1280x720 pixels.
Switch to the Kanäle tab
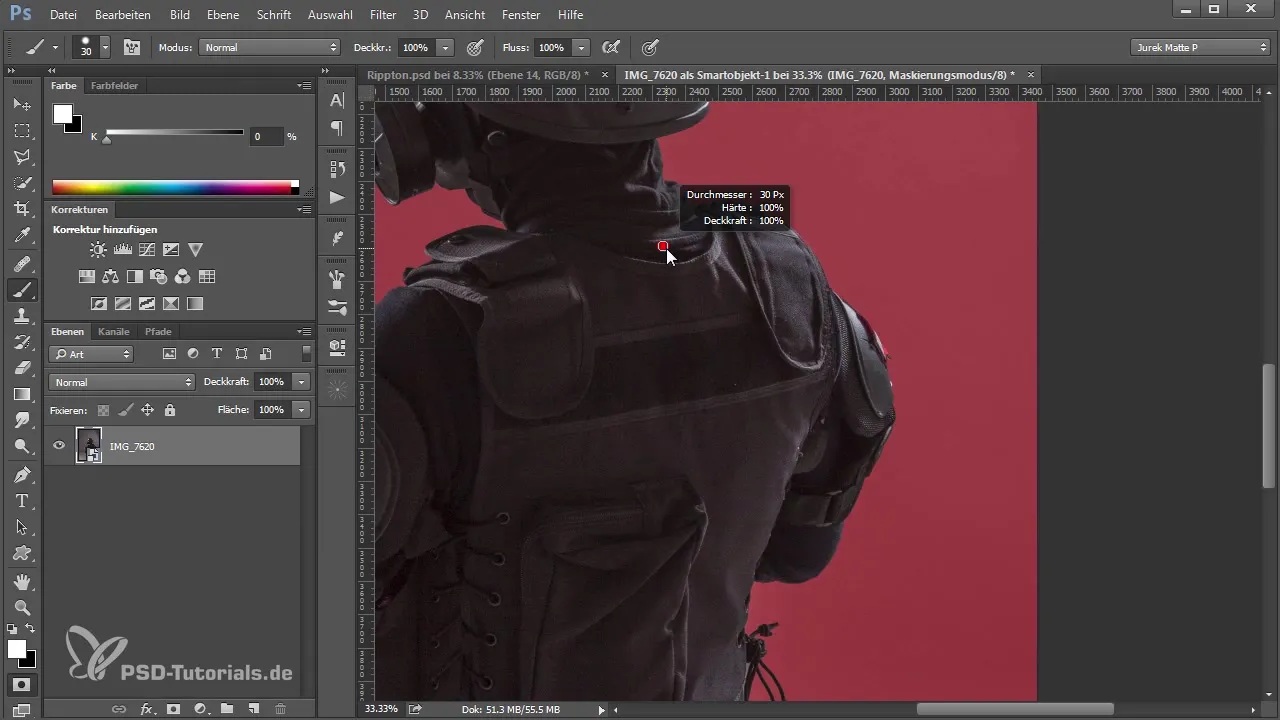(x=114, y=331)
